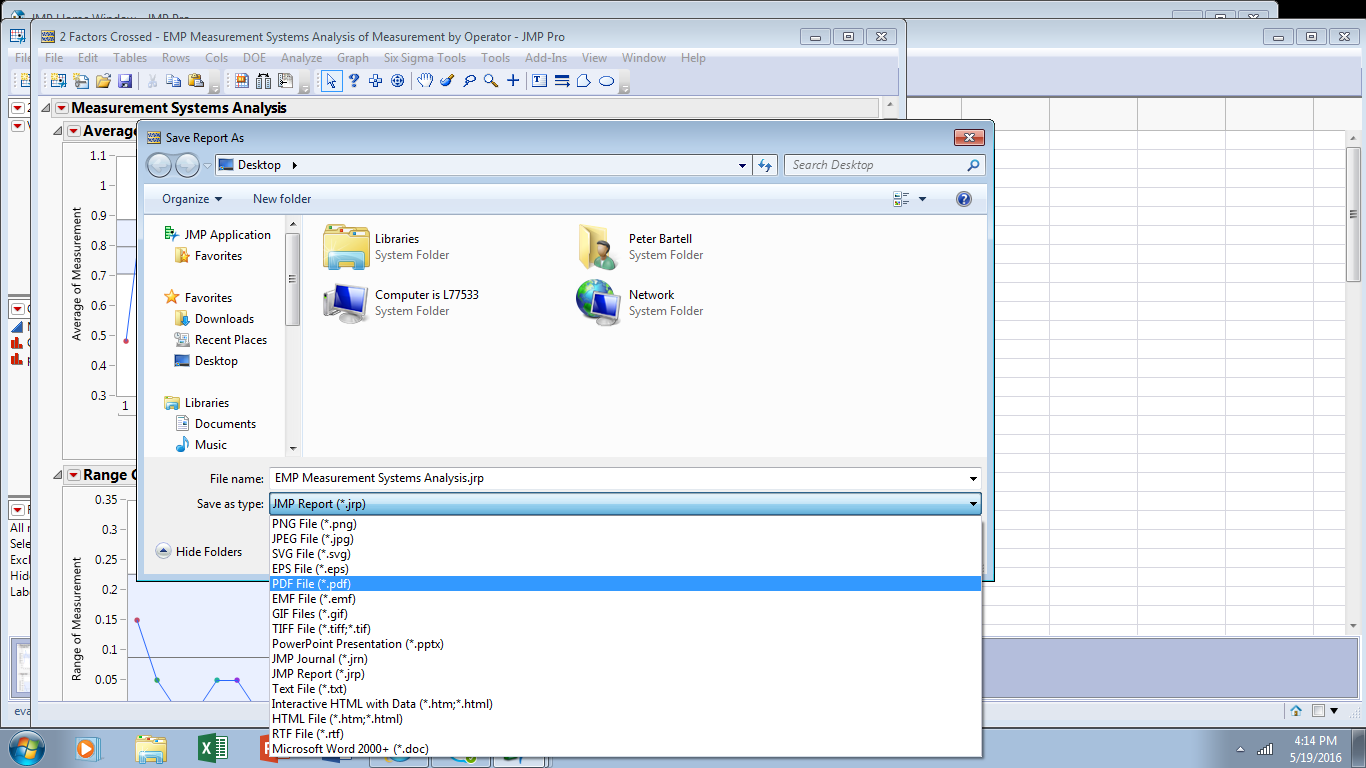Select the Magnifier zoom tool
The image size is (1366, 768).
click(490, 81)
